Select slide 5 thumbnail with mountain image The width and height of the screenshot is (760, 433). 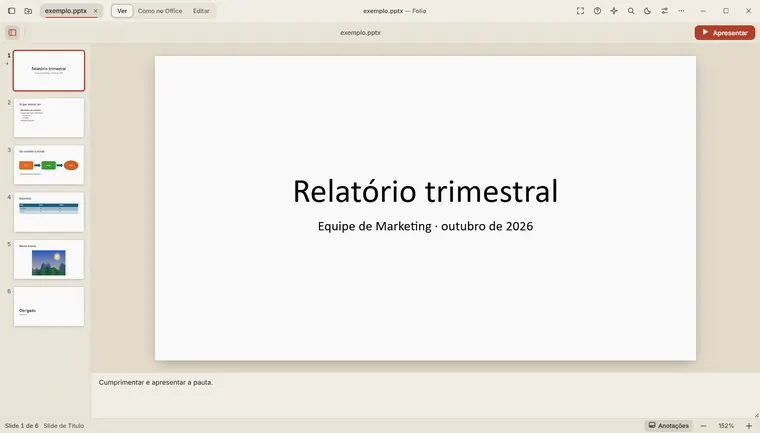(x=49, y=259)
